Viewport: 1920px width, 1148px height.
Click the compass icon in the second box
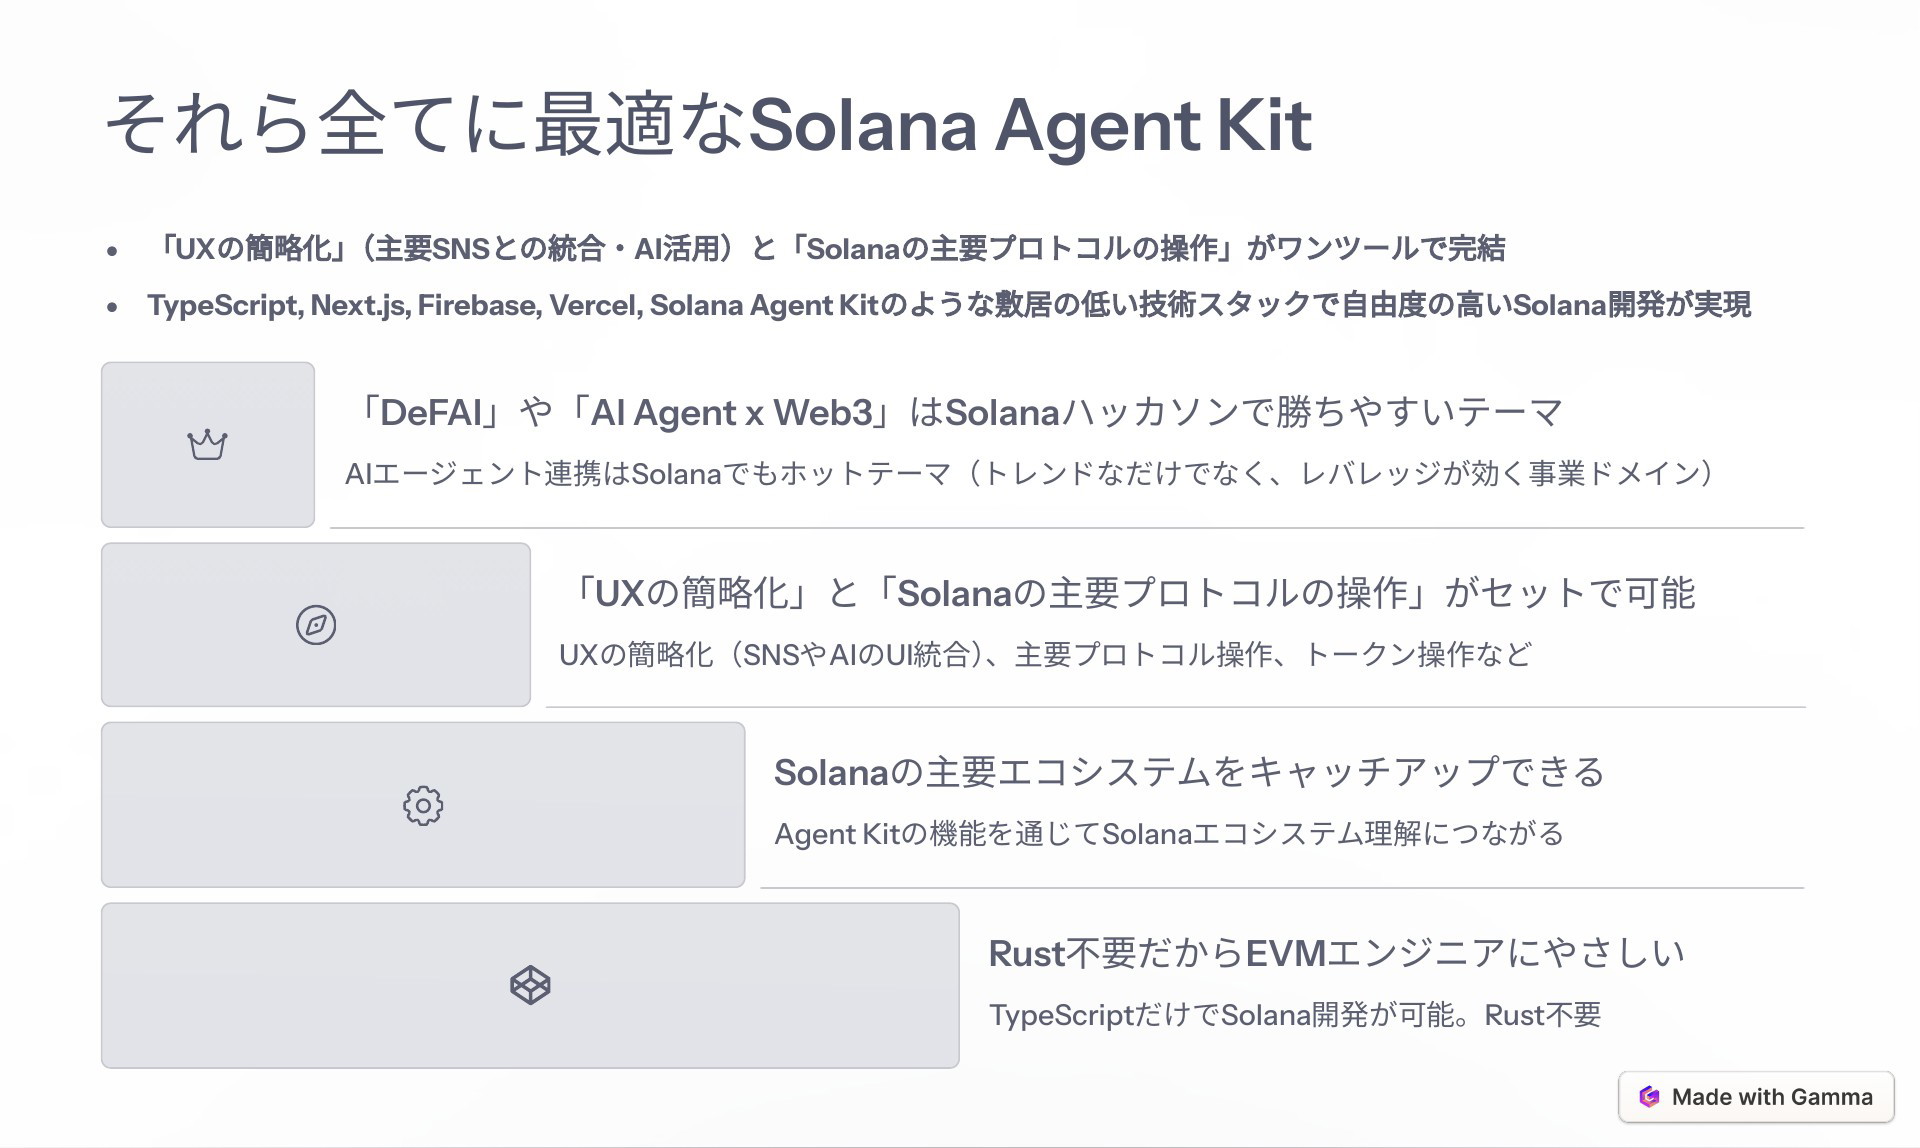[x=316, y=625]
